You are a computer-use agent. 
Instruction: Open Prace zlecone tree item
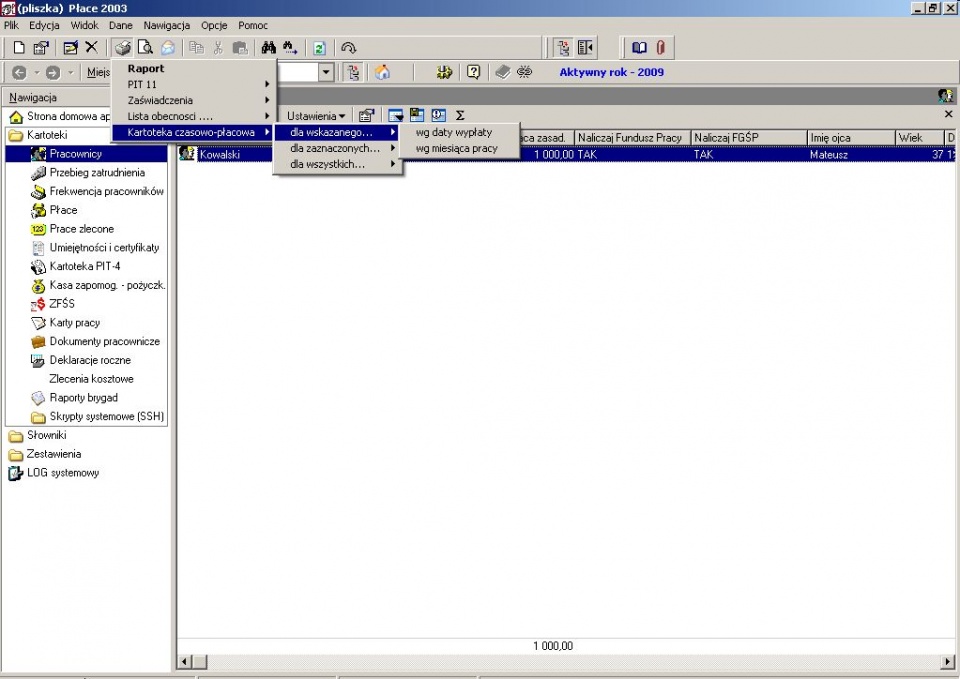(x=72, y=229)
